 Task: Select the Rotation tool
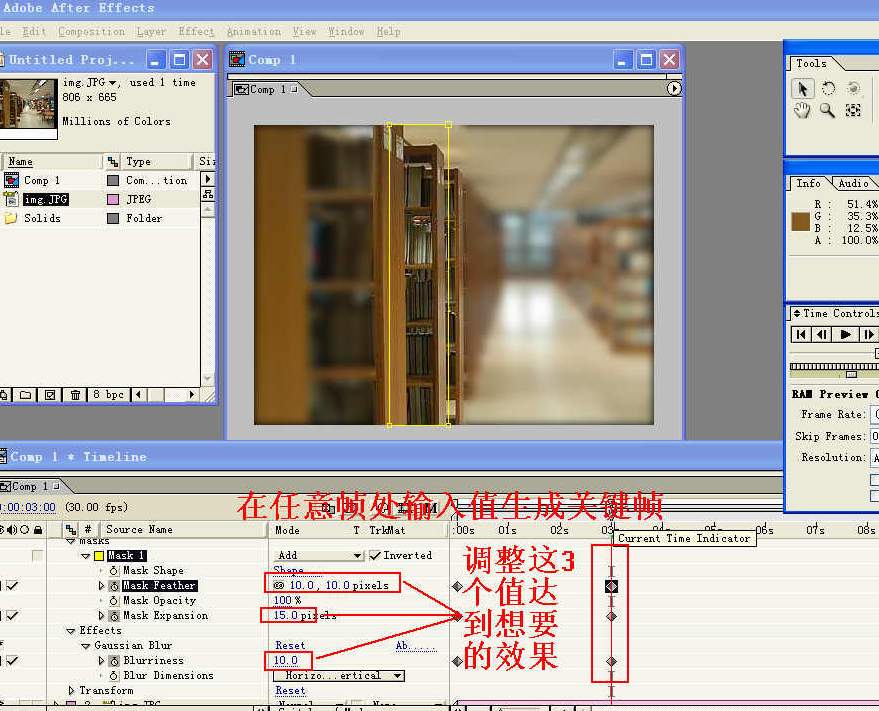coord(828,89)
